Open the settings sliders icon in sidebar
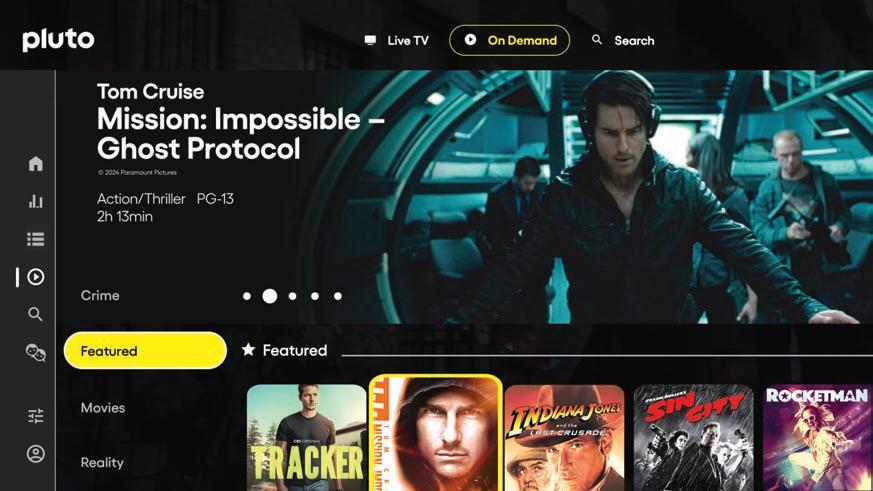Screen dimensions: 873x491 [x=36, y=416]
